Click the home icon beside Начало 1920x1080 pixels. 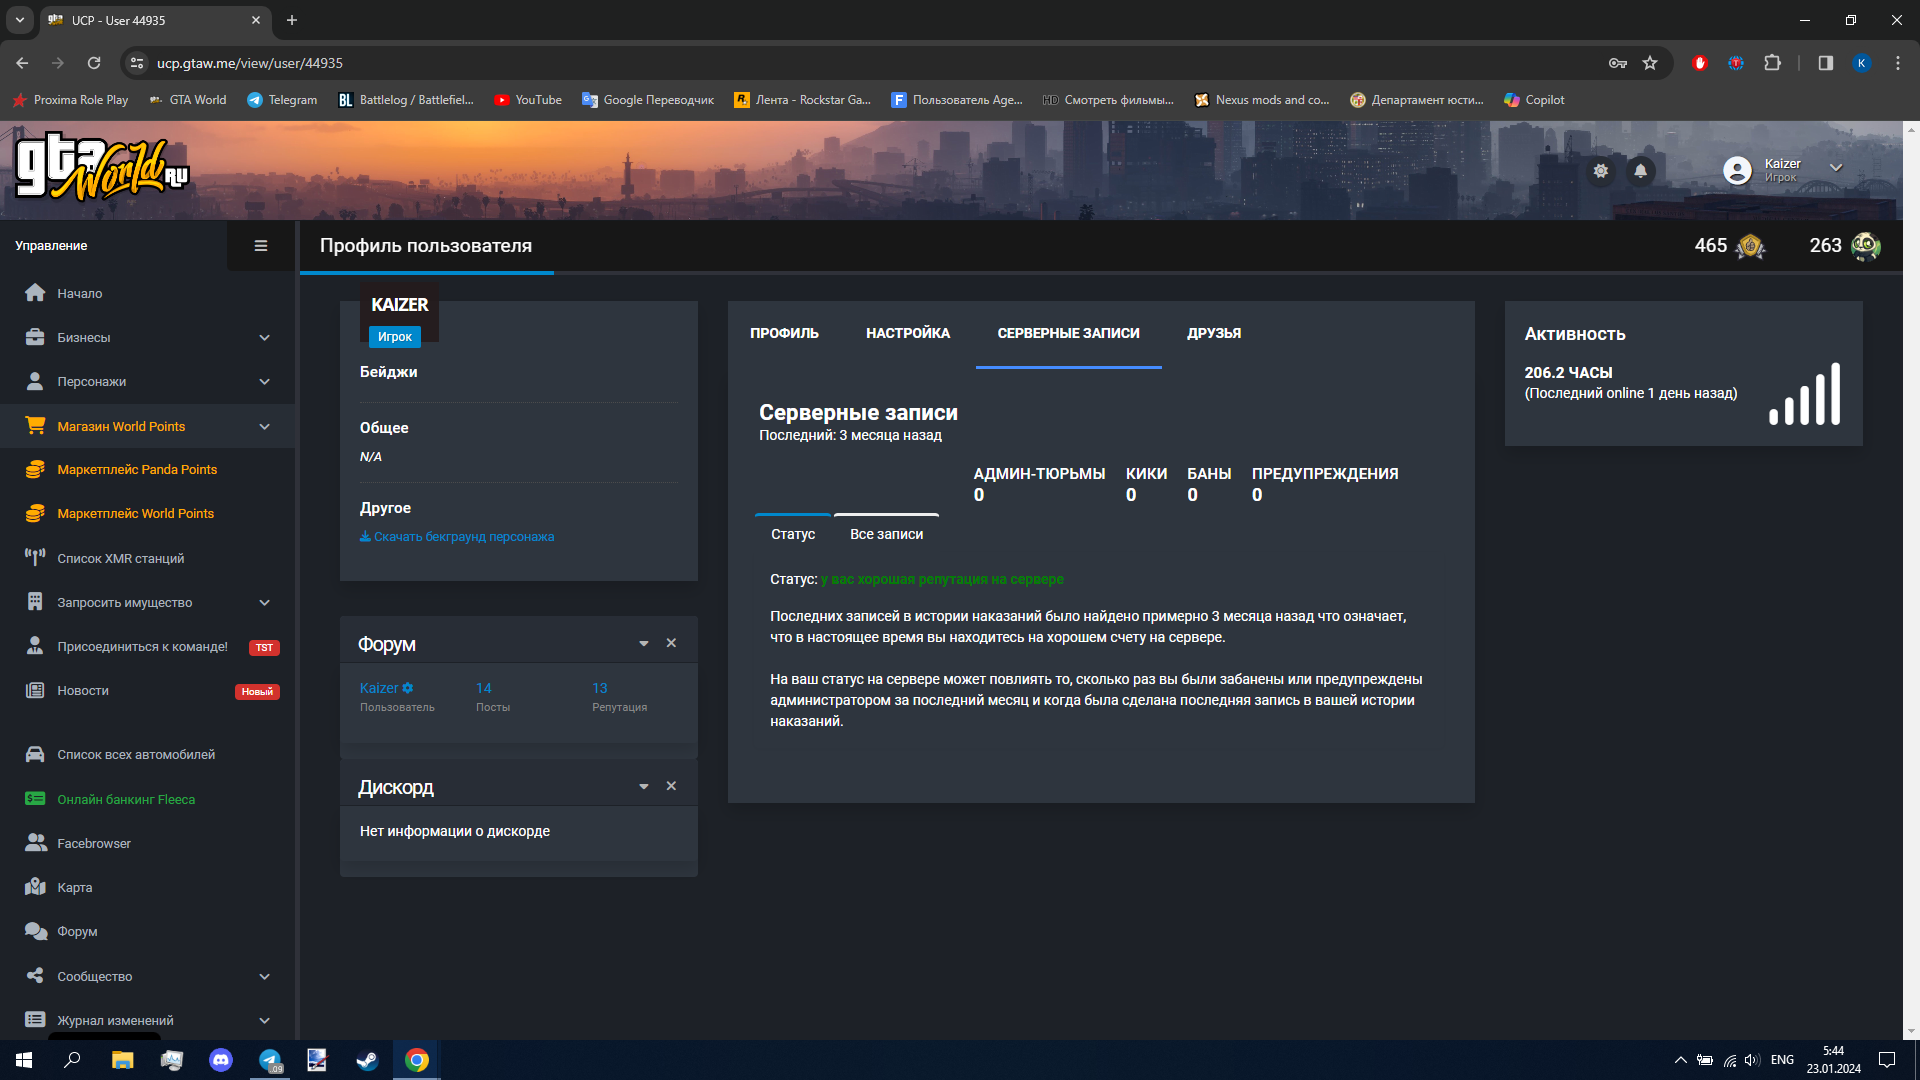click(35, 293)
